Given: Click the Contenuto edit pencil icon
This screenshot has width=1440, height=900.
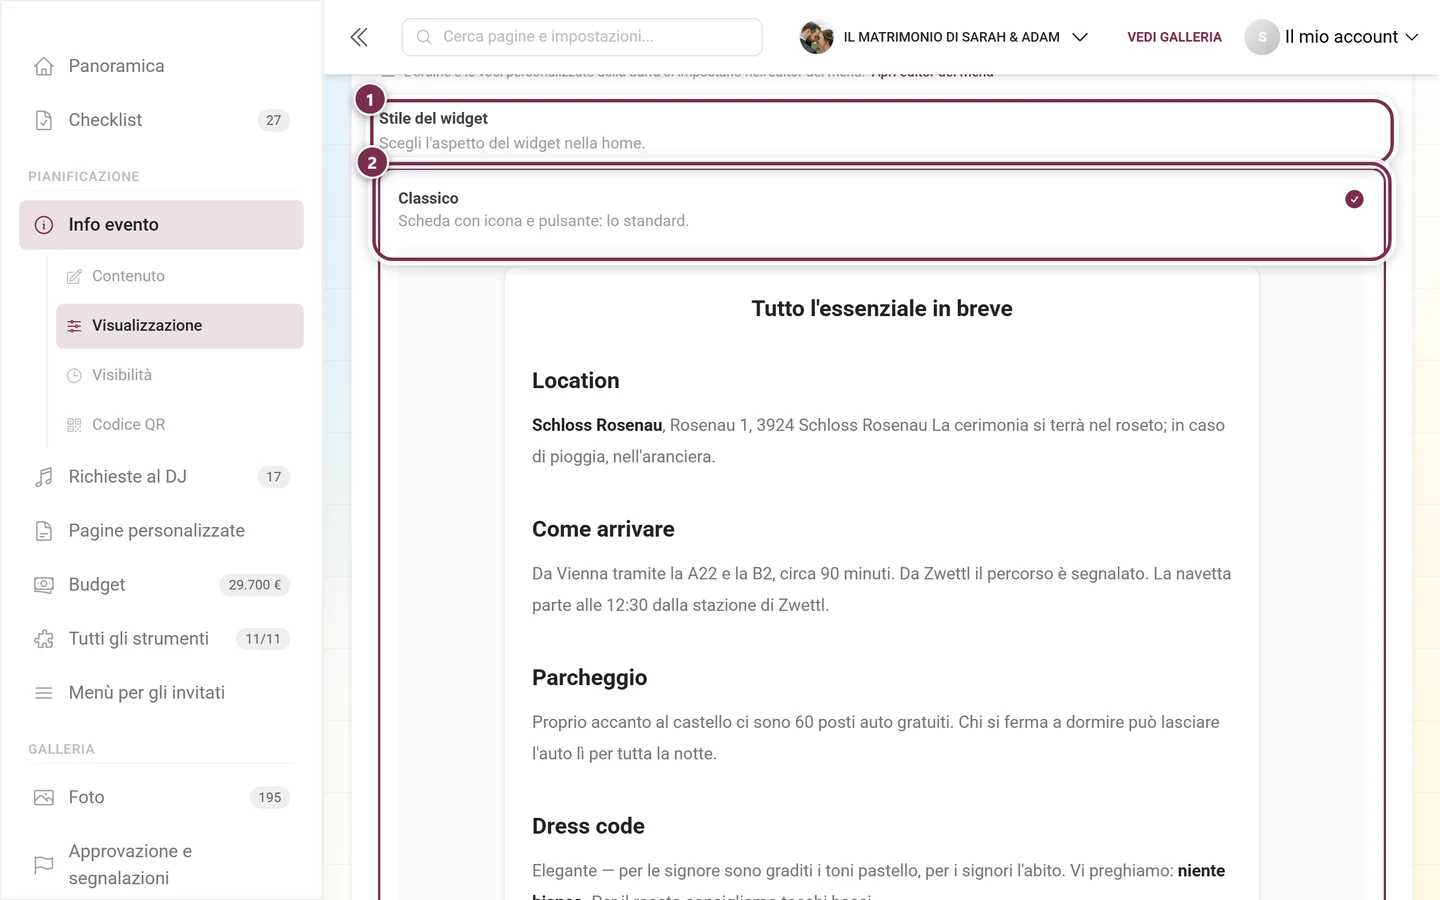Looking at the screenshot, I should (74, 276).
